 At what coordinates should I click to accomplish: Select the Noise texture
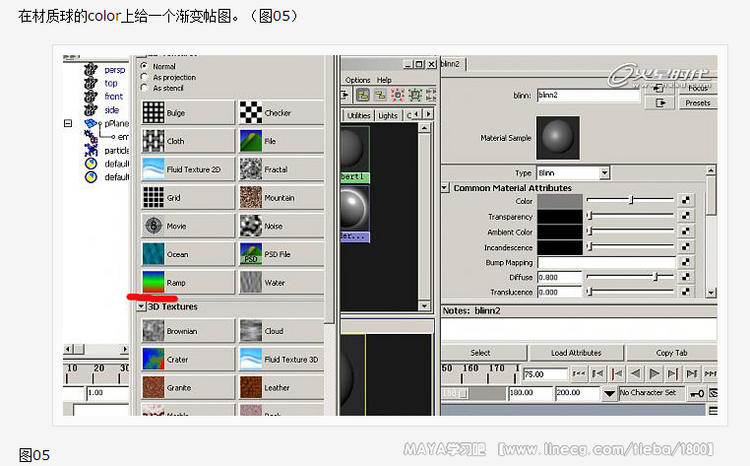point(281,226)
